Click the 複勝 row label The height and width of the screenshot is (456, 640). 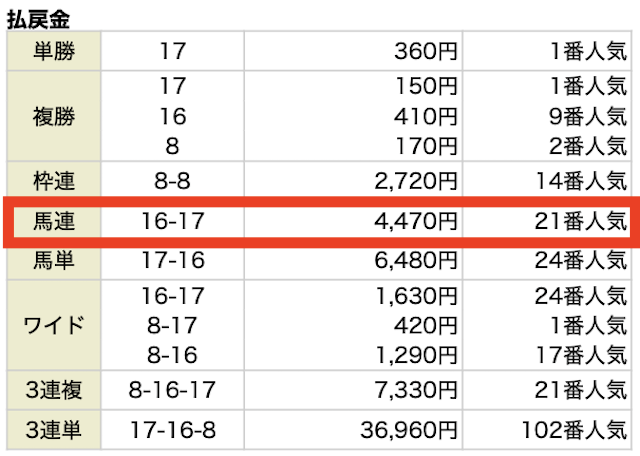pos(55,115)
